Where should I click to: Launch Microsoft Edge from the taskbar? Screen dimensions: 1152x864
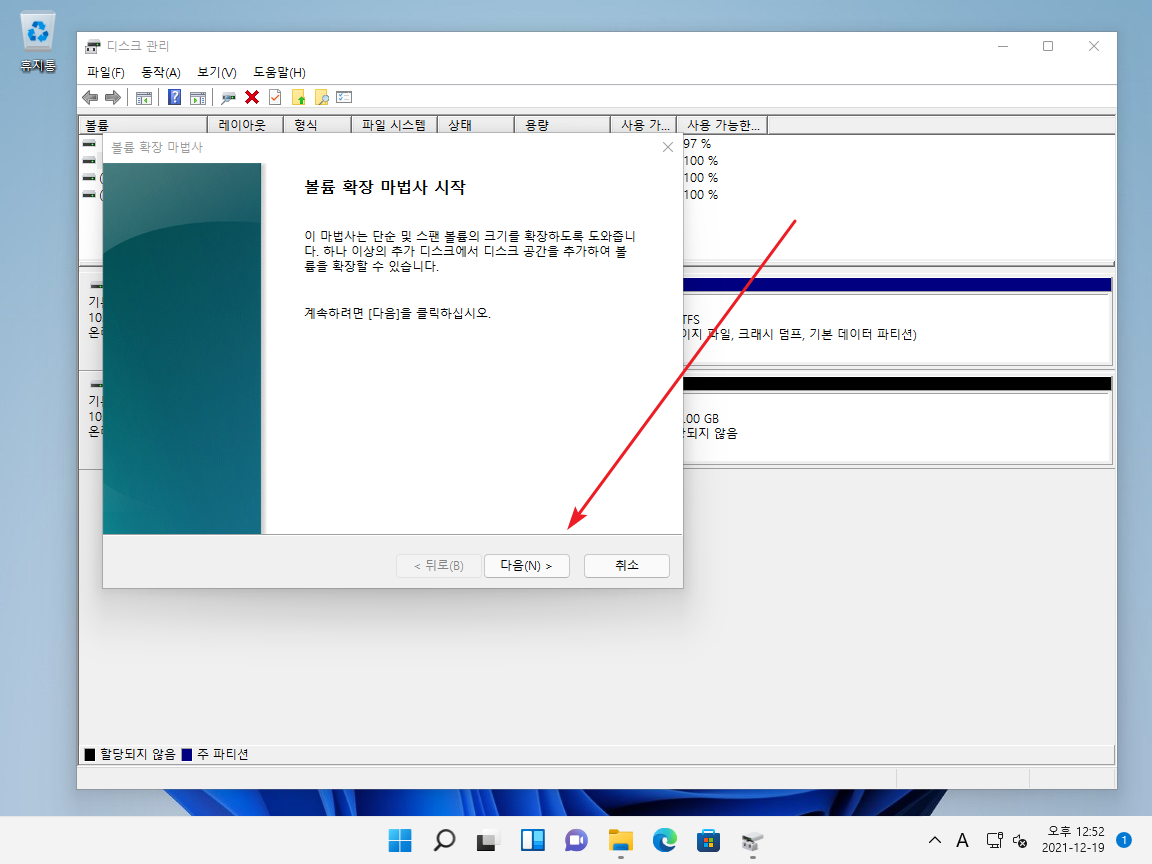point(665,840)
